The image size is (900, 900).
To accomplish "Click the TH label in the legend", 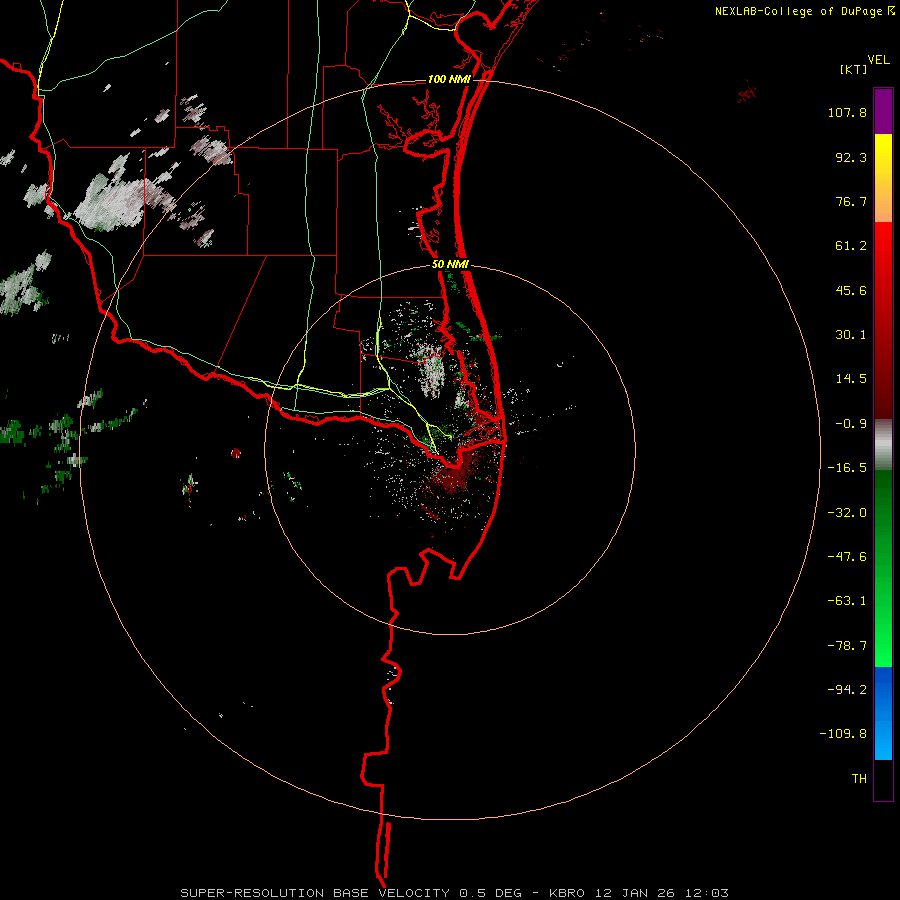I will click(859, 779).
